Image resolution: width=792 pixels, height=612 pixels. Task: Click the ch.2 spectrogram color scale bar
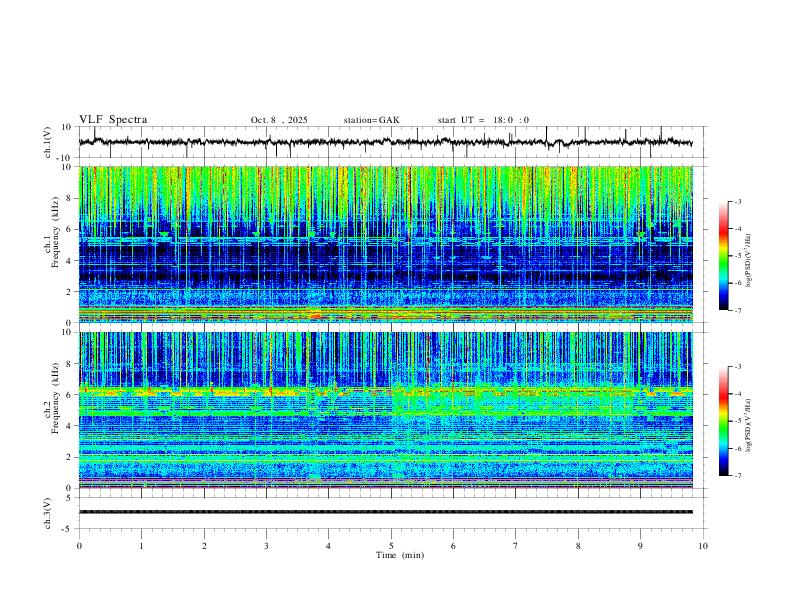tap(723, 421)
